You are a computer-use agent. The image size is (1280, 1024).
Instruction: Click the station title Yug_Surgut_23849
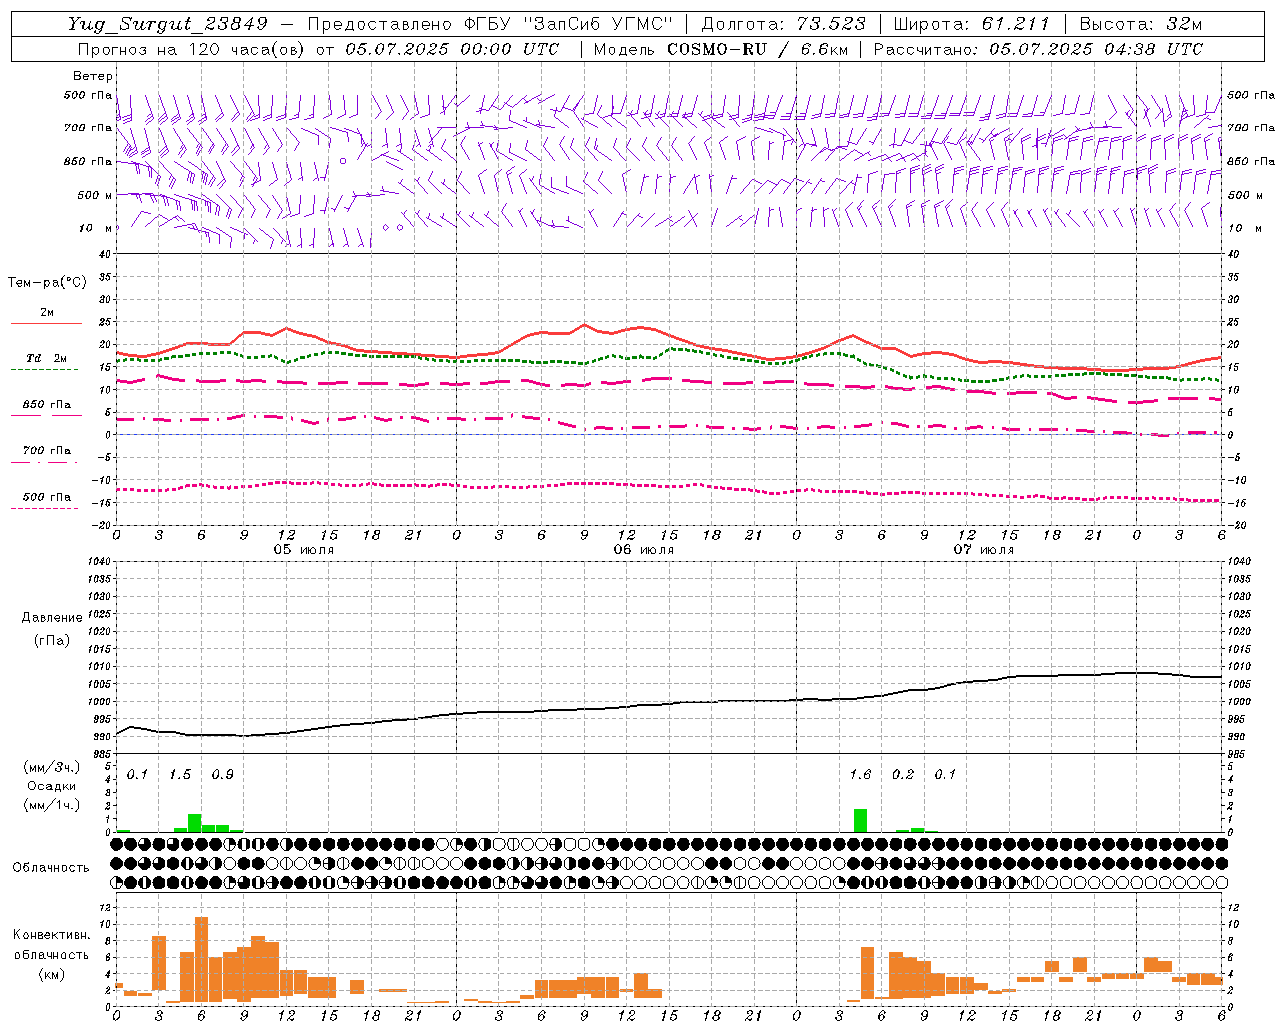168,24
